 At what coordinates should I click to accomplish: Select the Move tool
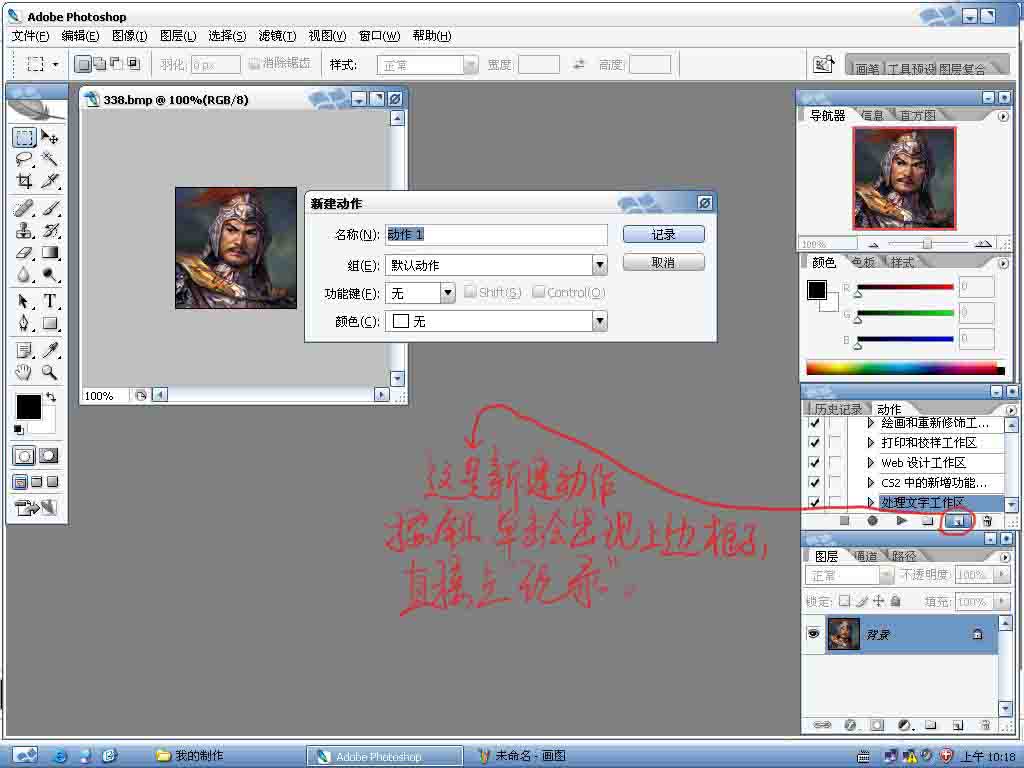pyautogui.click(x=50, y=137)
